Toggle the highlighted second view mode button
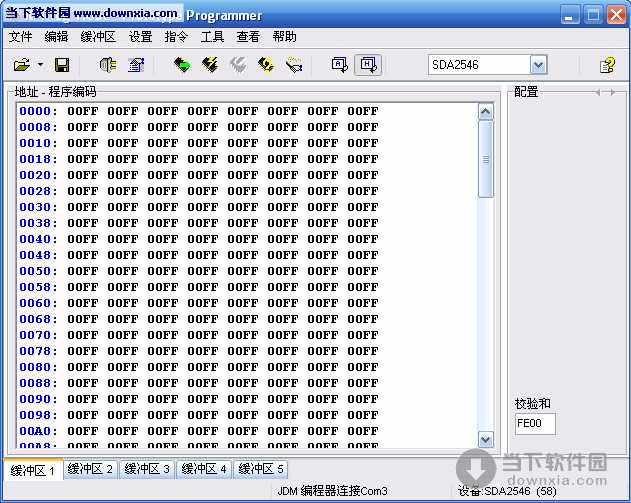The width and height of the screenshot is (631, 503). click(x=368, y=65)
